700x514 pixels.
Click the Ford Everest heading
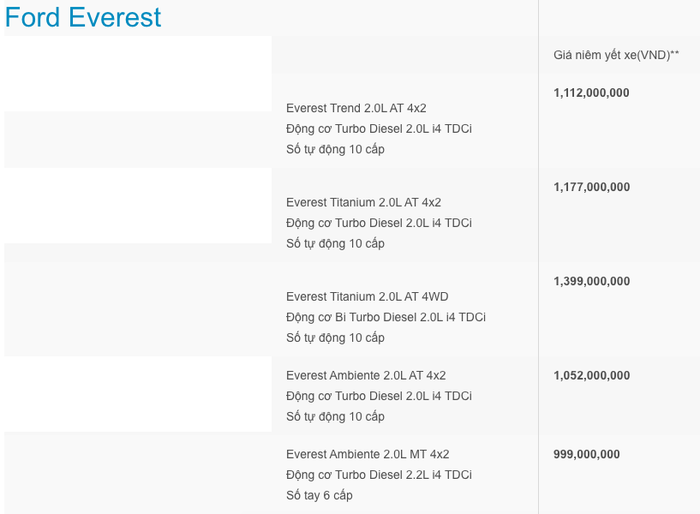[83, 17]
